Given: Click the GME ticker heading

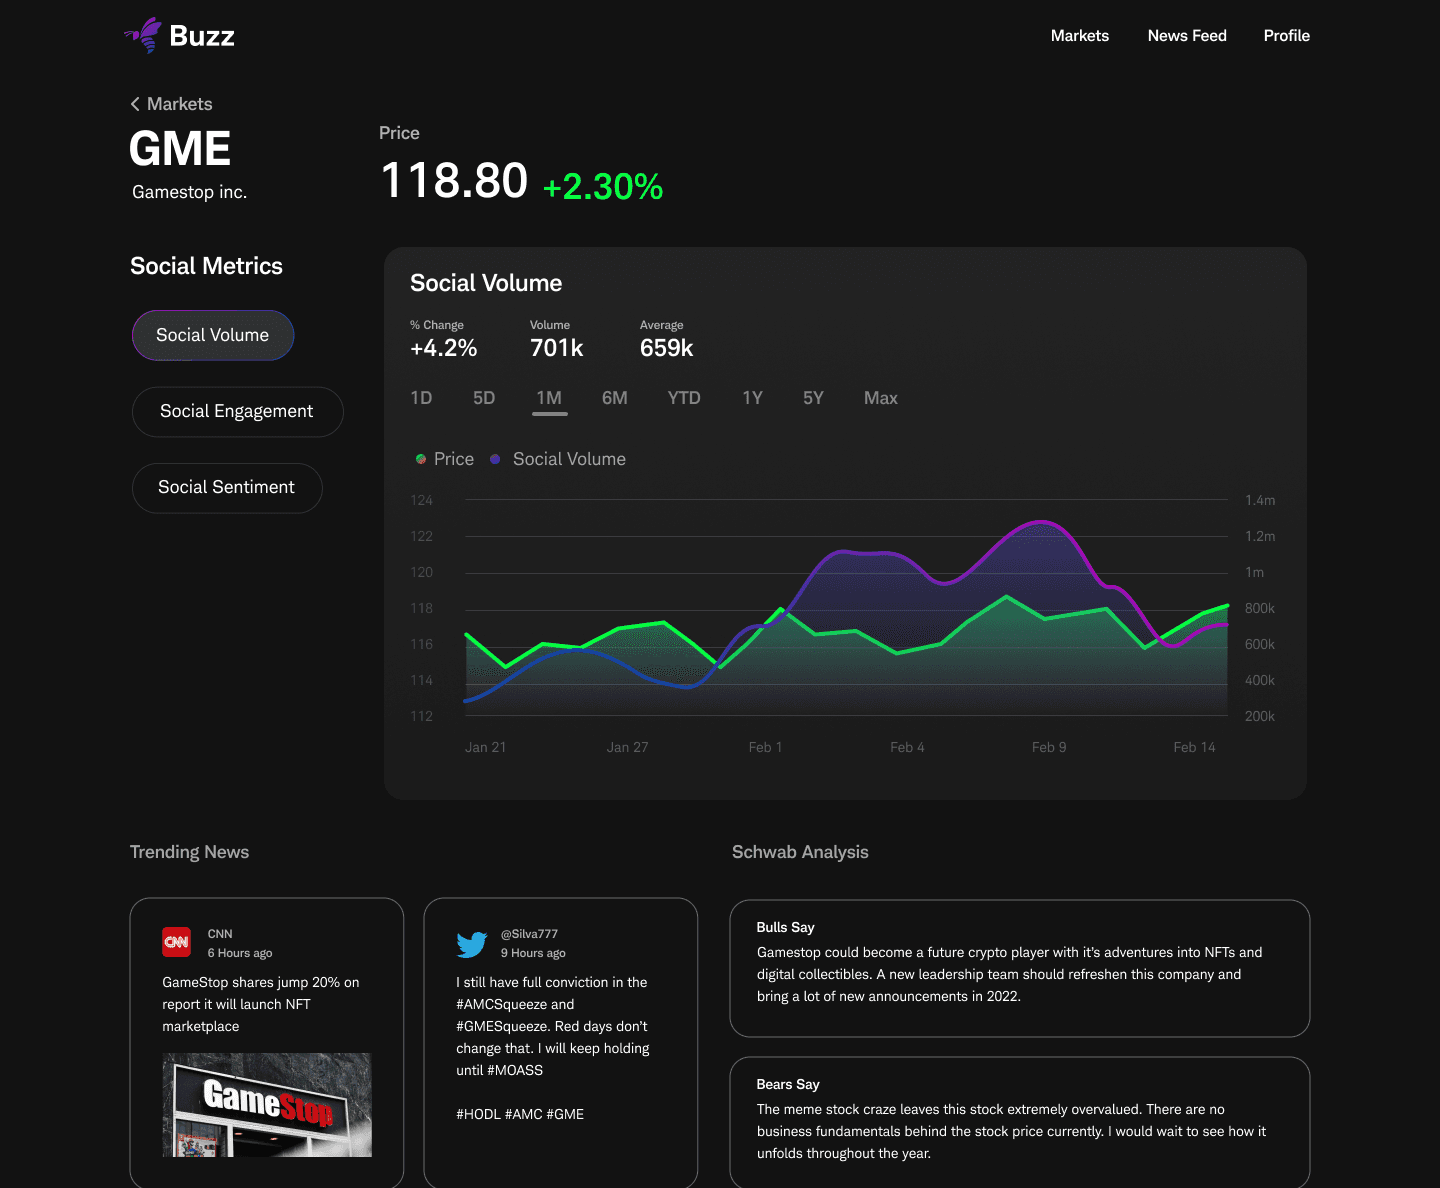Looking at the screenshot, I should pos(180,149).
